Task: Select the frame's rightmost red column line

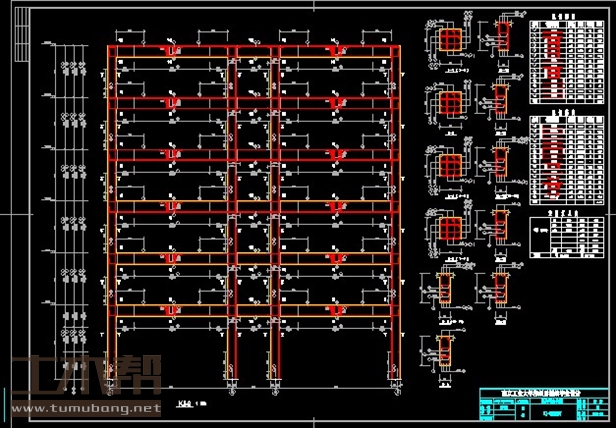Action: tap(401, 200)
